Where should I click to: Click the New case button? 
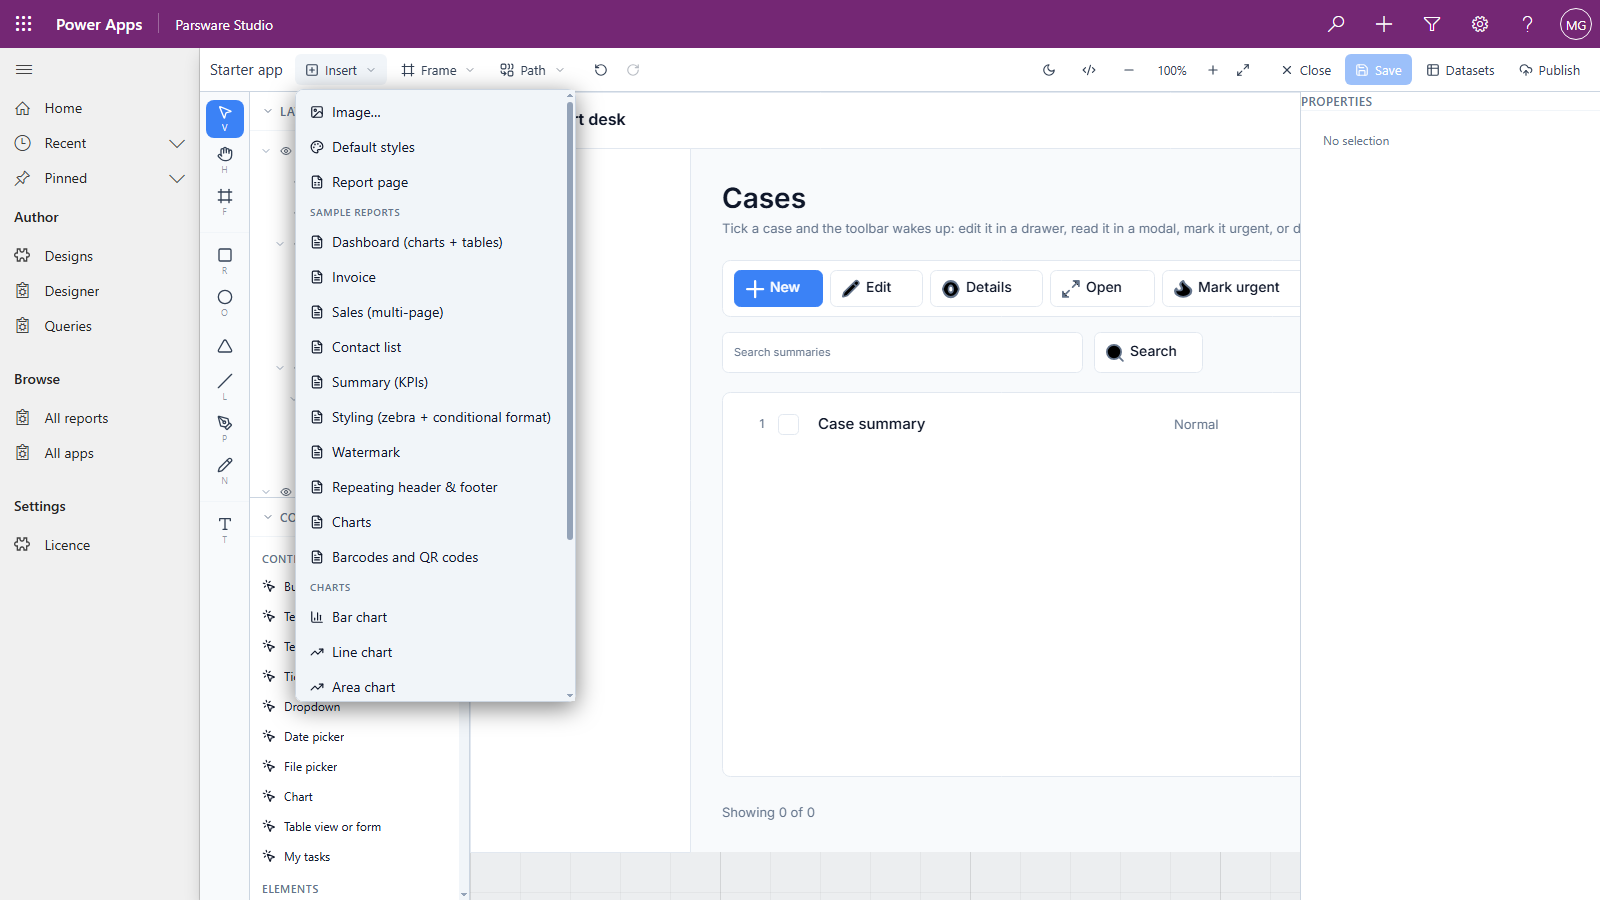pos(778,288)
